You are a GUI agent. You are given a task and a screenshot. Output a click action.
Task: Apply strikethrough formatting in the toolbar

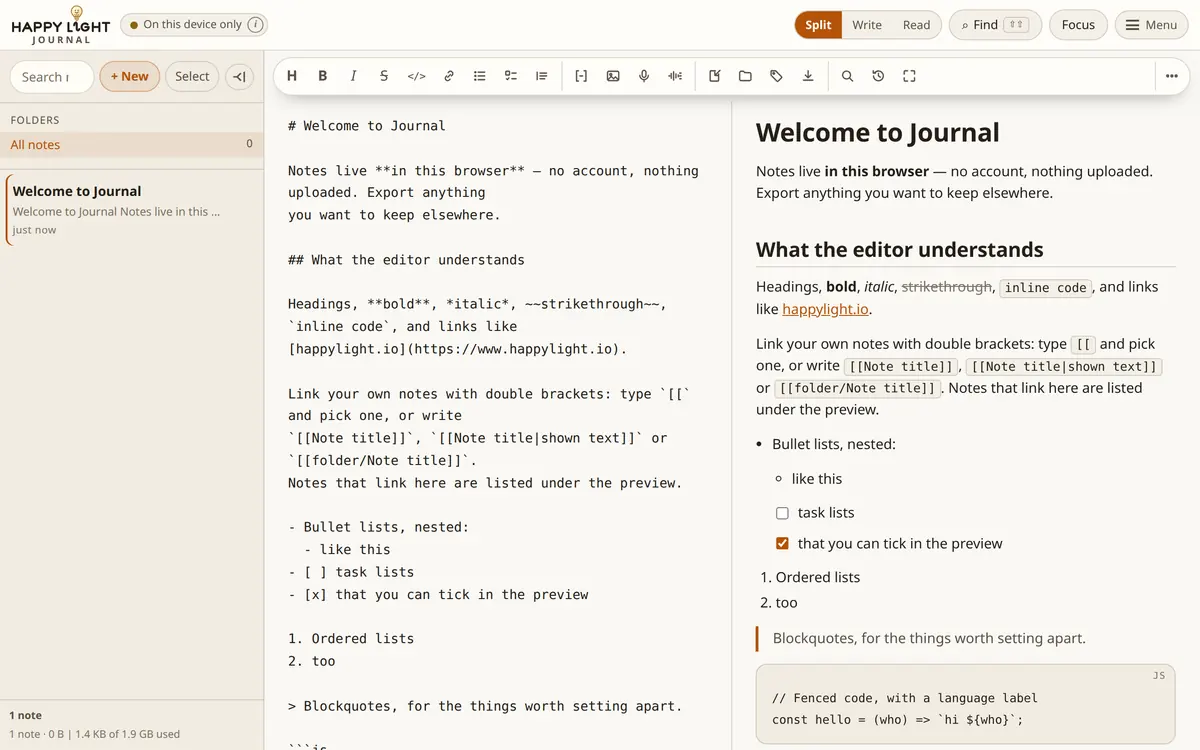click(384, 76)
